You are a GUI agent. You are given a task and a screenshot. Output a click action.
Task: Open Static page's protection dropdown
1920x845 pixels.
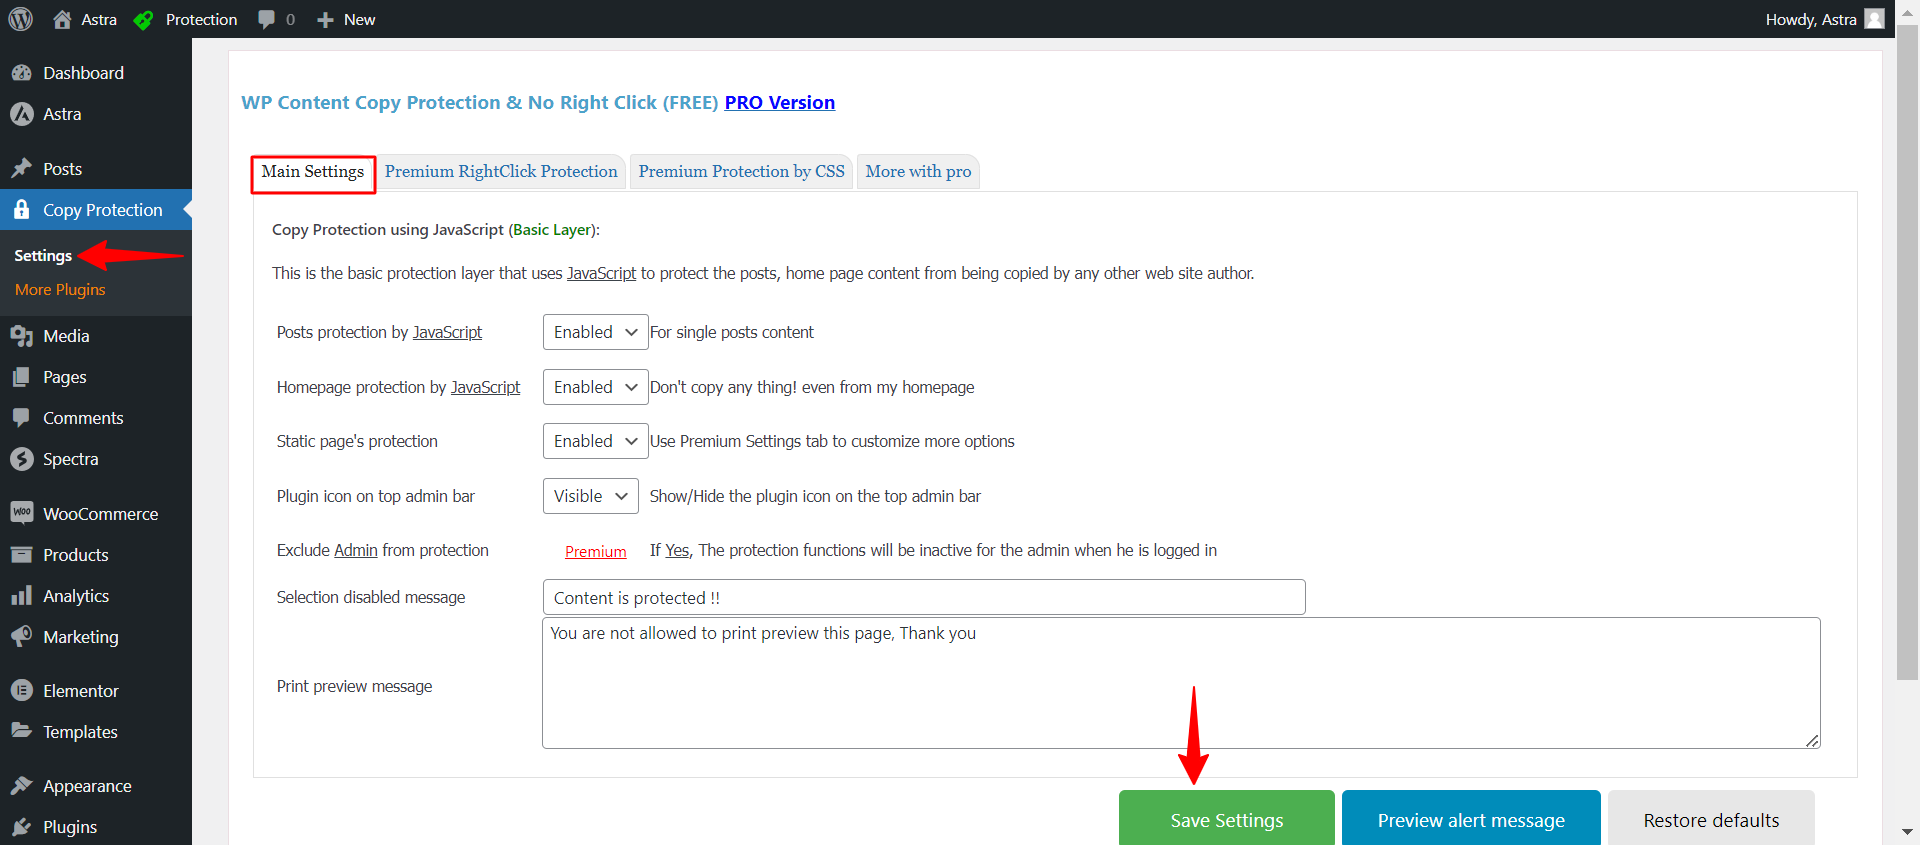point(595,441)
